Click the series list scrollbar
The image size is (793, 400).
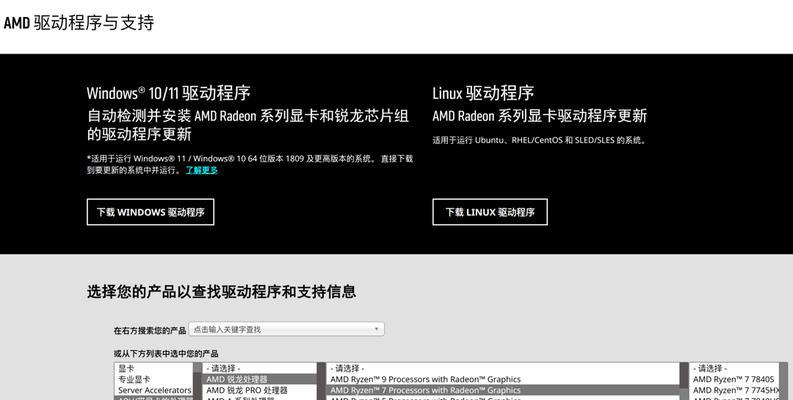click(x=684, y=381)
